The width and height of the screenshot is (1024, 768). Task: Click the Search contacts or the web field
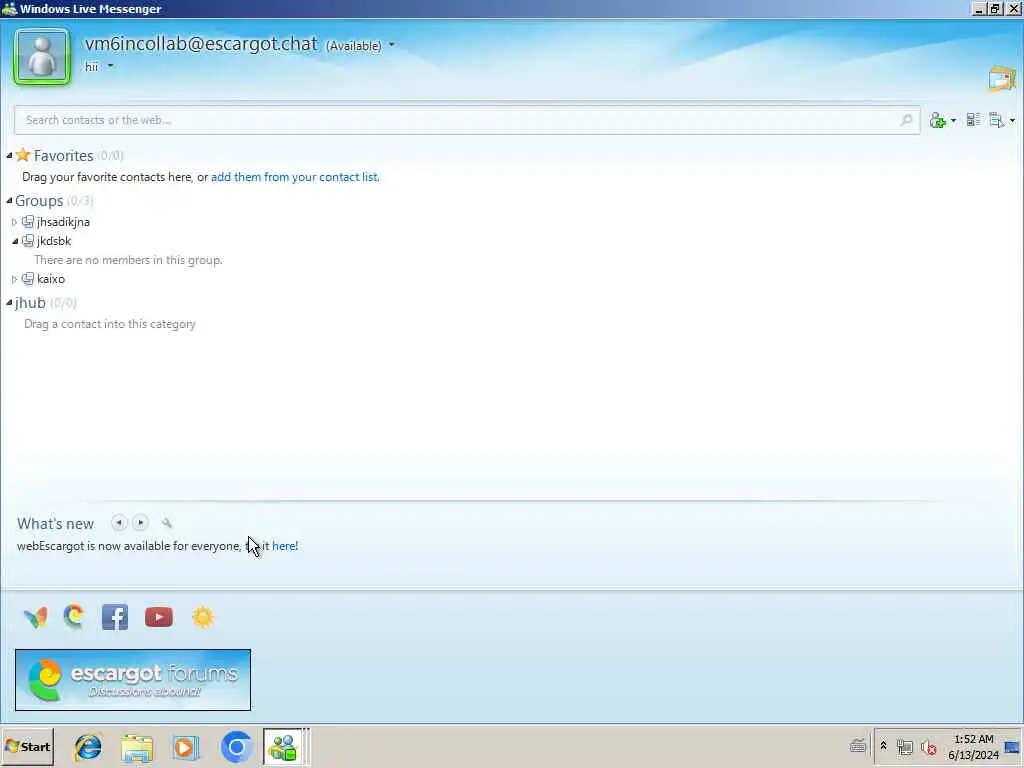click(x=467, y=120)
